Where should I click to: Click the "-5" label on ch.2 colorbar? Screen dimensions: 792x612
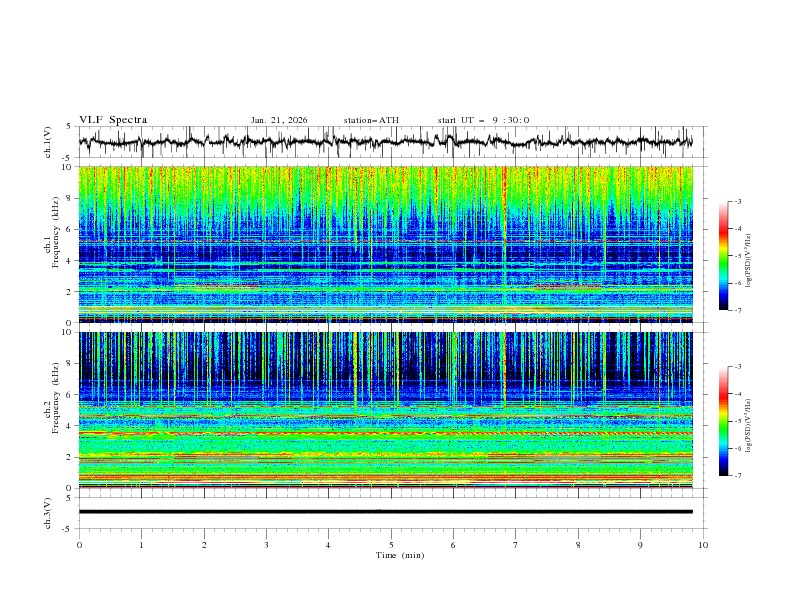click(737, 421)
